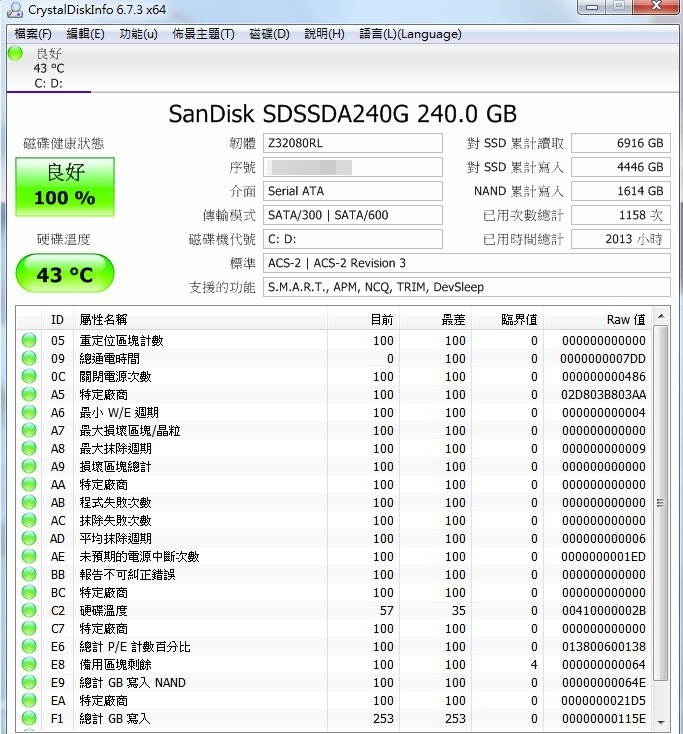Click the firmware field Z32080RL

click(x=353, y=143)
